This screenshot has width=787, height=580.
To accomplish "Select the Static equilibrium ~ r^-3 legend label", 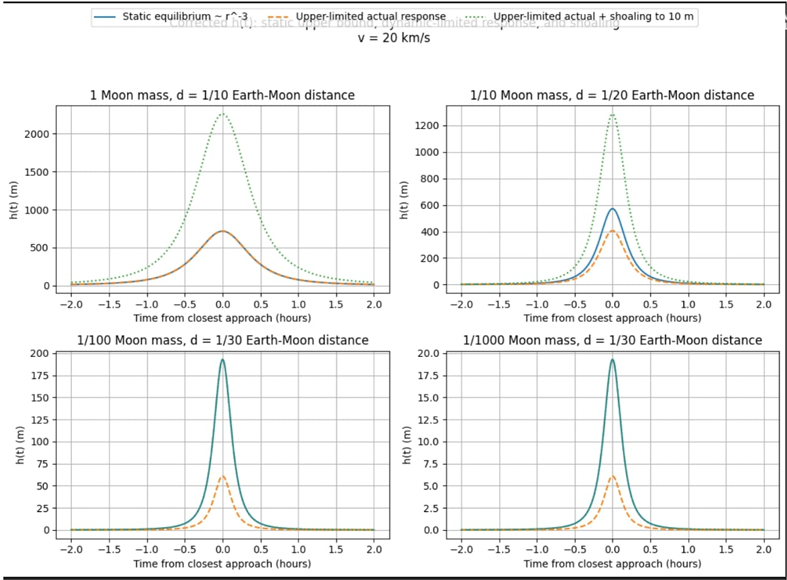I will coord(185,17).
